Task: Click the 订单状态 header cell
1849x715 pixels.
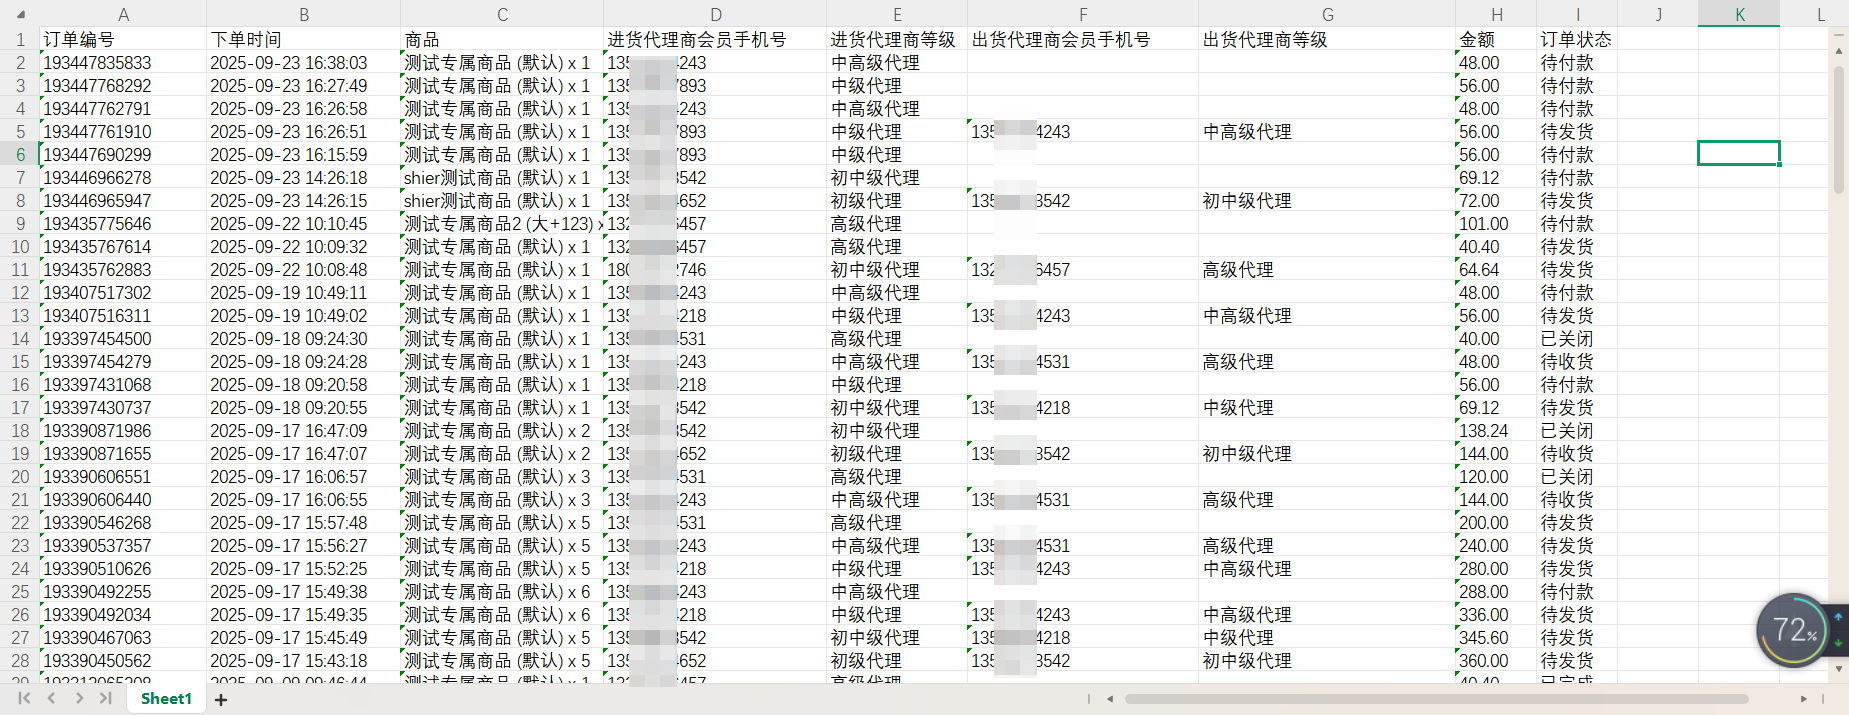Action: click(x=1576, y=39)
